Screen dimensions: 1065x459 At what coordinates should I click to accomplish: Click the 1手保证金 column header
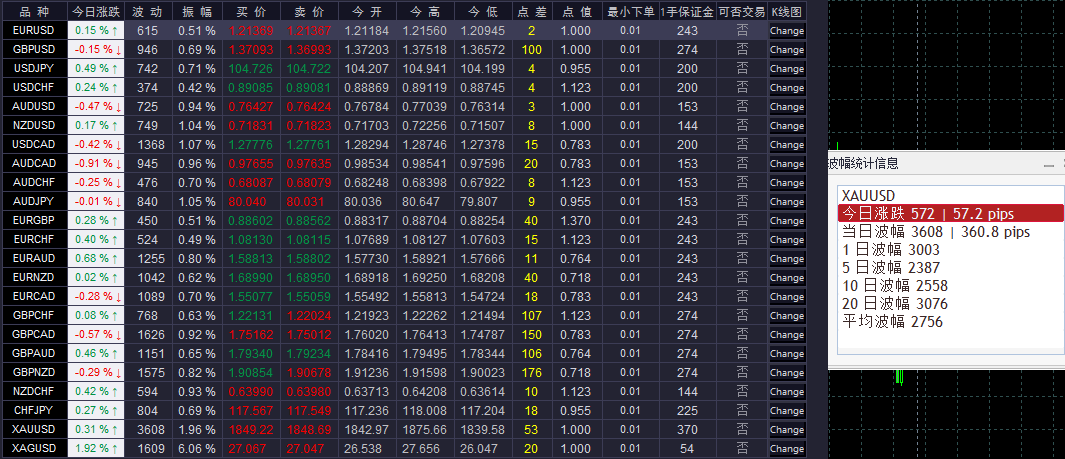coord(687,12)
